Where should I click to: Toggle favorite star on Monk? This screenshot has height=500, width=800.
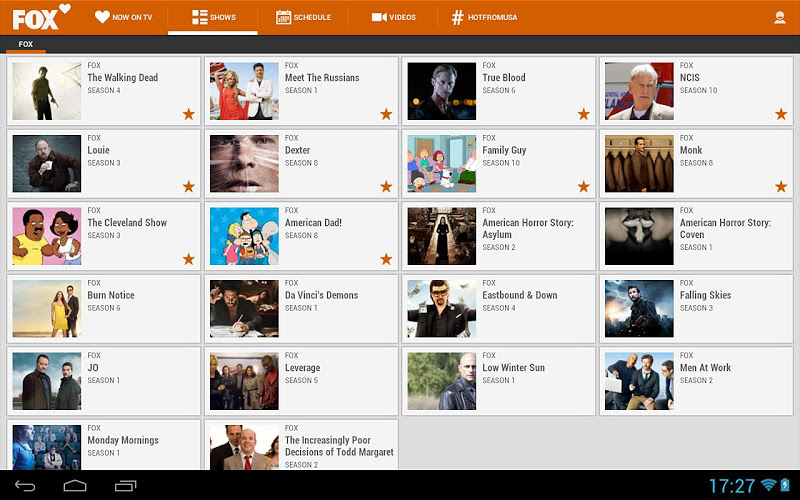(781, 186)
